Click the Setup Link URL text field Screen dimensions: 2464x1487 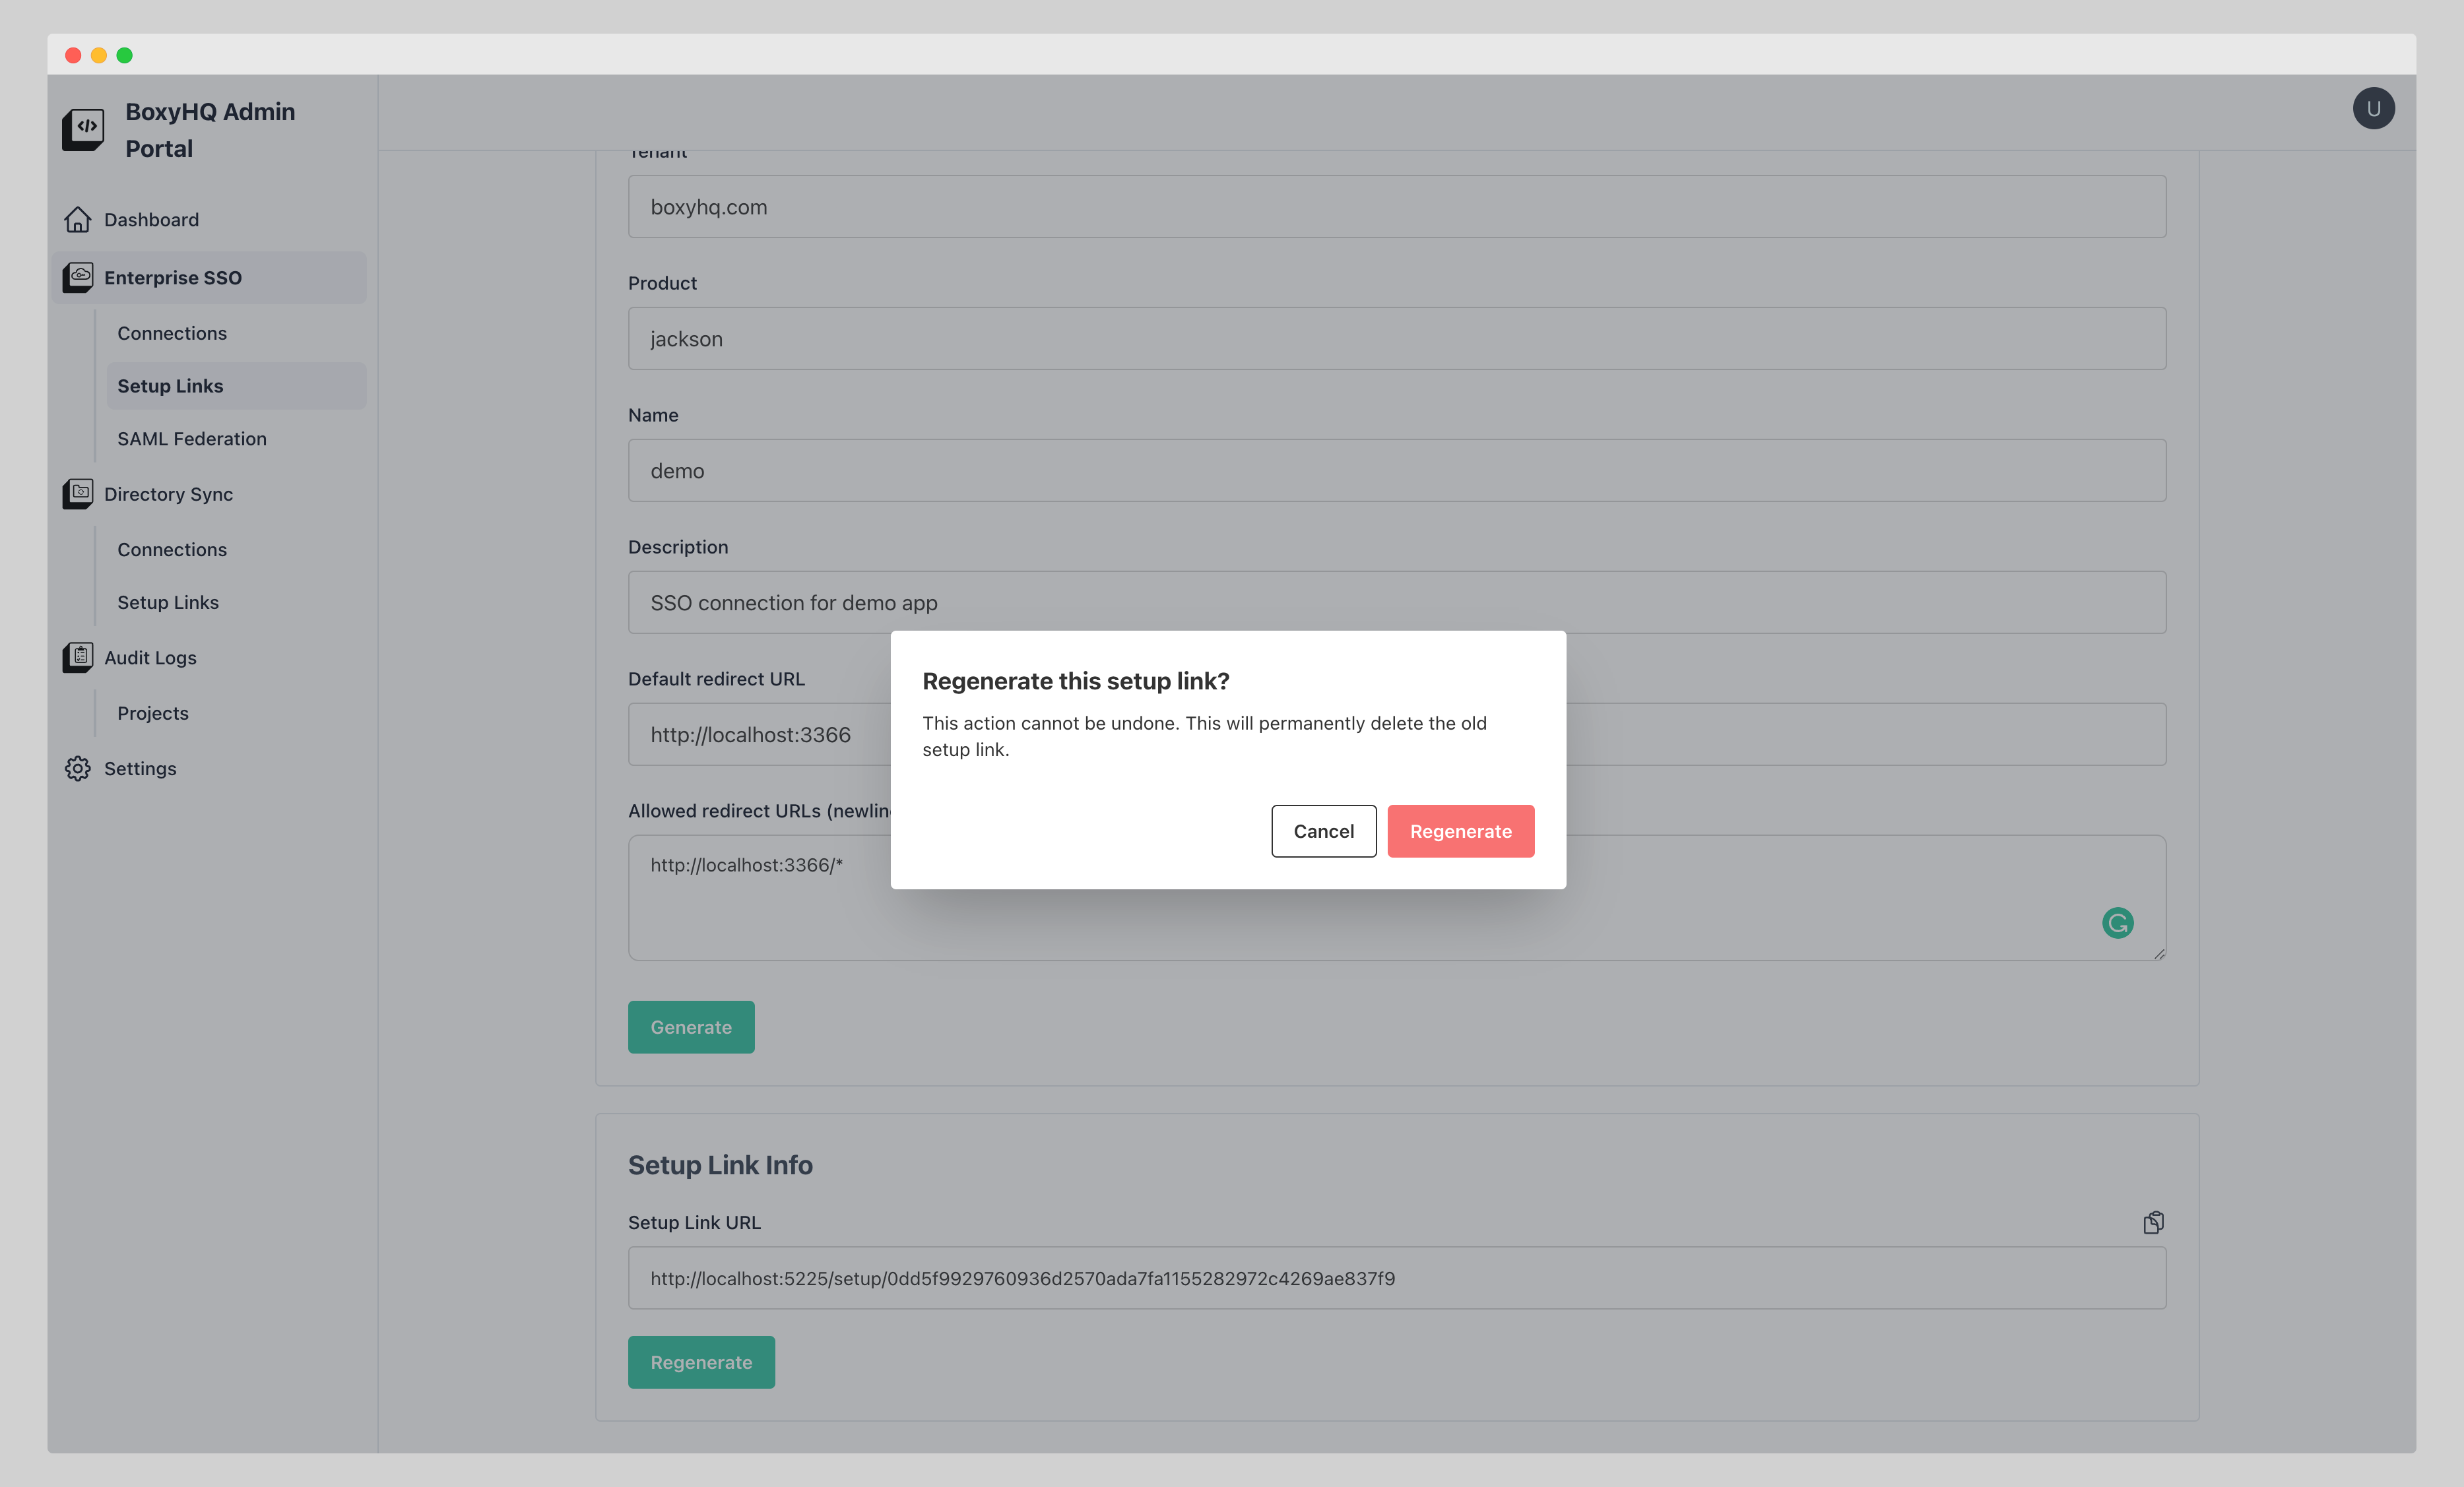[x=1396, y=1278]
